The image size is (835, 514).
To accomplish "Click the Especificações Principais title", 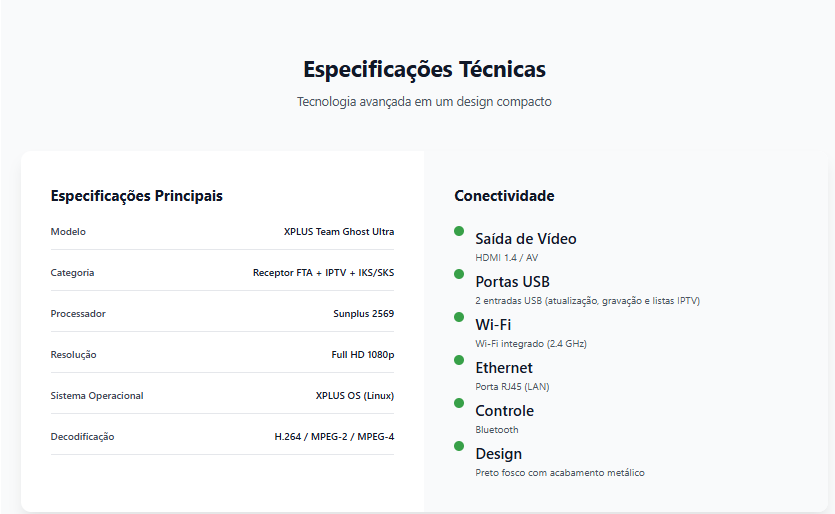I will click(x=137, y=196).
